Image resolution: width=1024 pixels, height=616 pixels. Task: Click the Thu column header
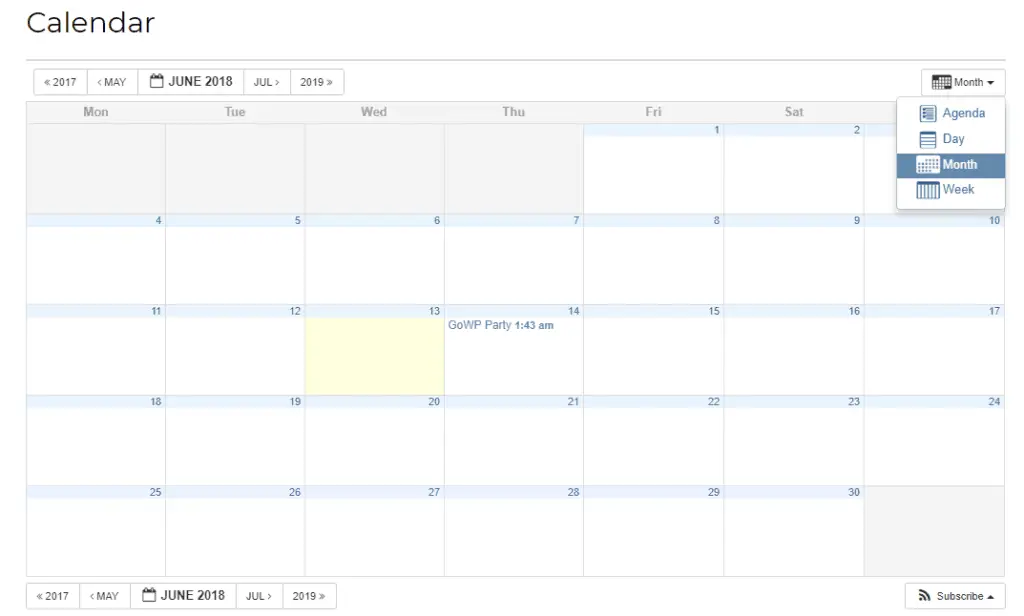point(514,112)
